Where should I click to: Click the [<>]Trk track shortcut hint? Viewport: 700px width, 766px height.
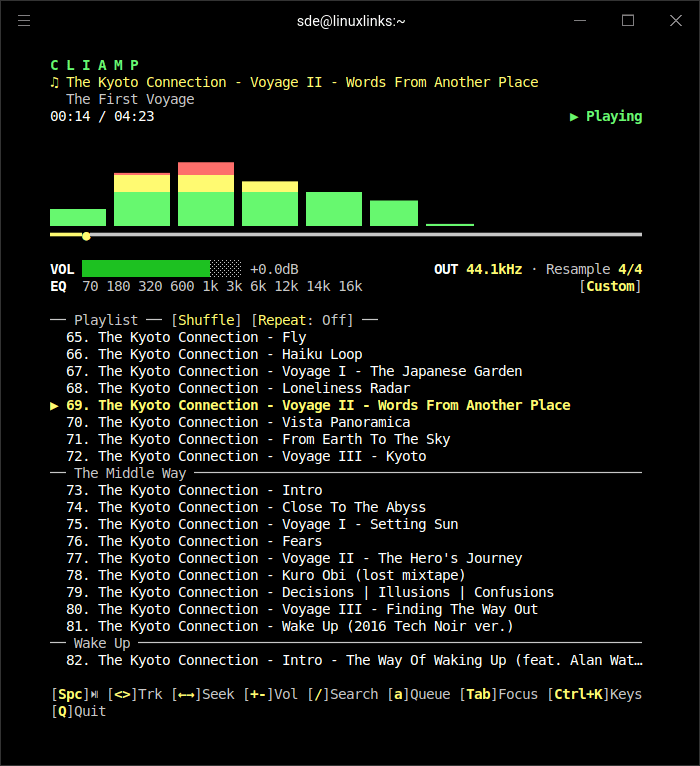pyautogui.click(x=135, y=694)
